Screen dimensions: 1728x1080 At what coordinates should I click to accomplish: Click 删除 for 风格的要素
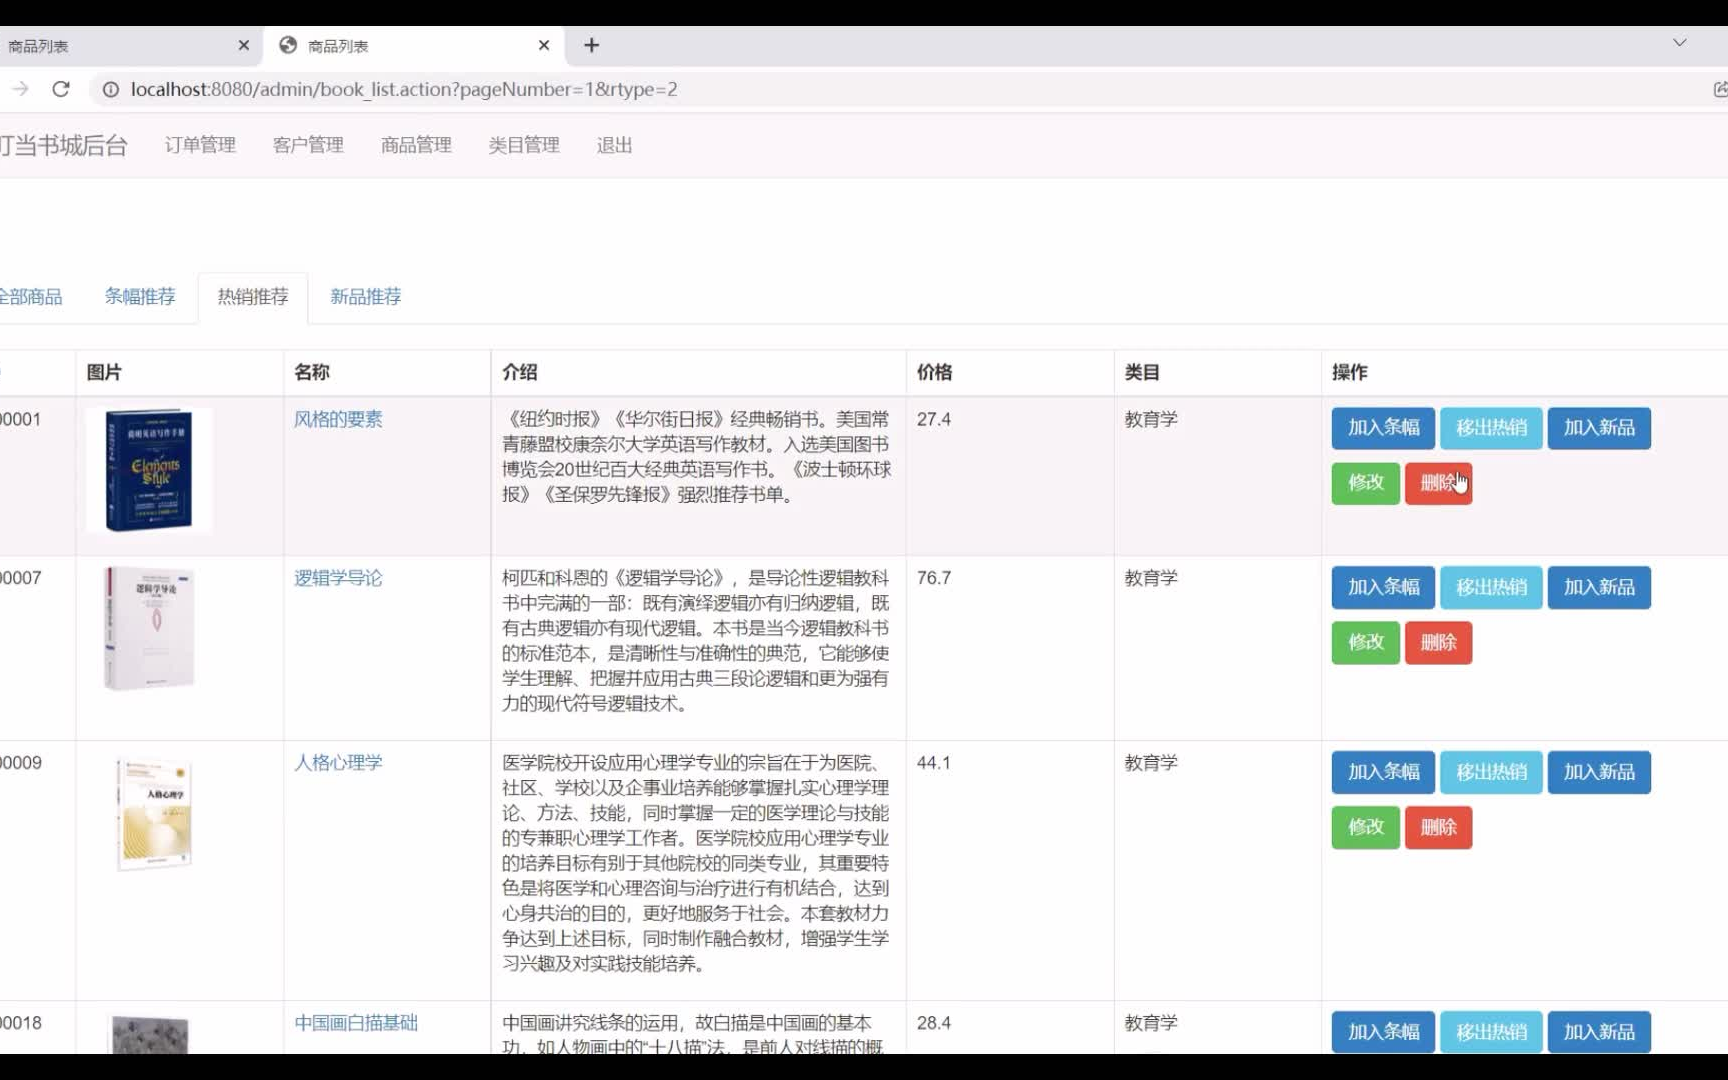1438,483
